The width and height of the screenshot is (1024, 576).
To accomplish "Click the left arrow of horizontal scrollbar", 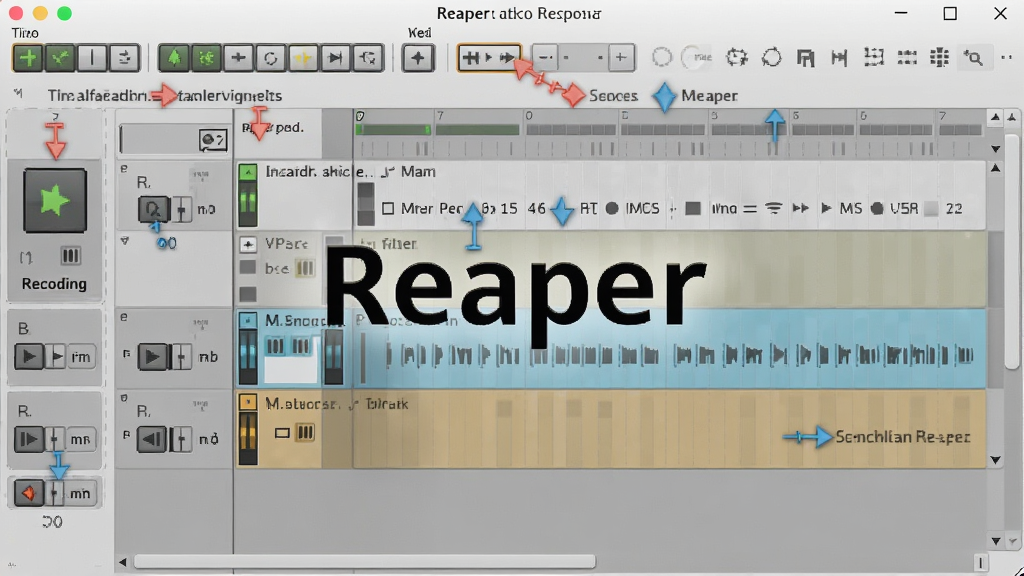I will pyautogui.click(x=123, y=562).
